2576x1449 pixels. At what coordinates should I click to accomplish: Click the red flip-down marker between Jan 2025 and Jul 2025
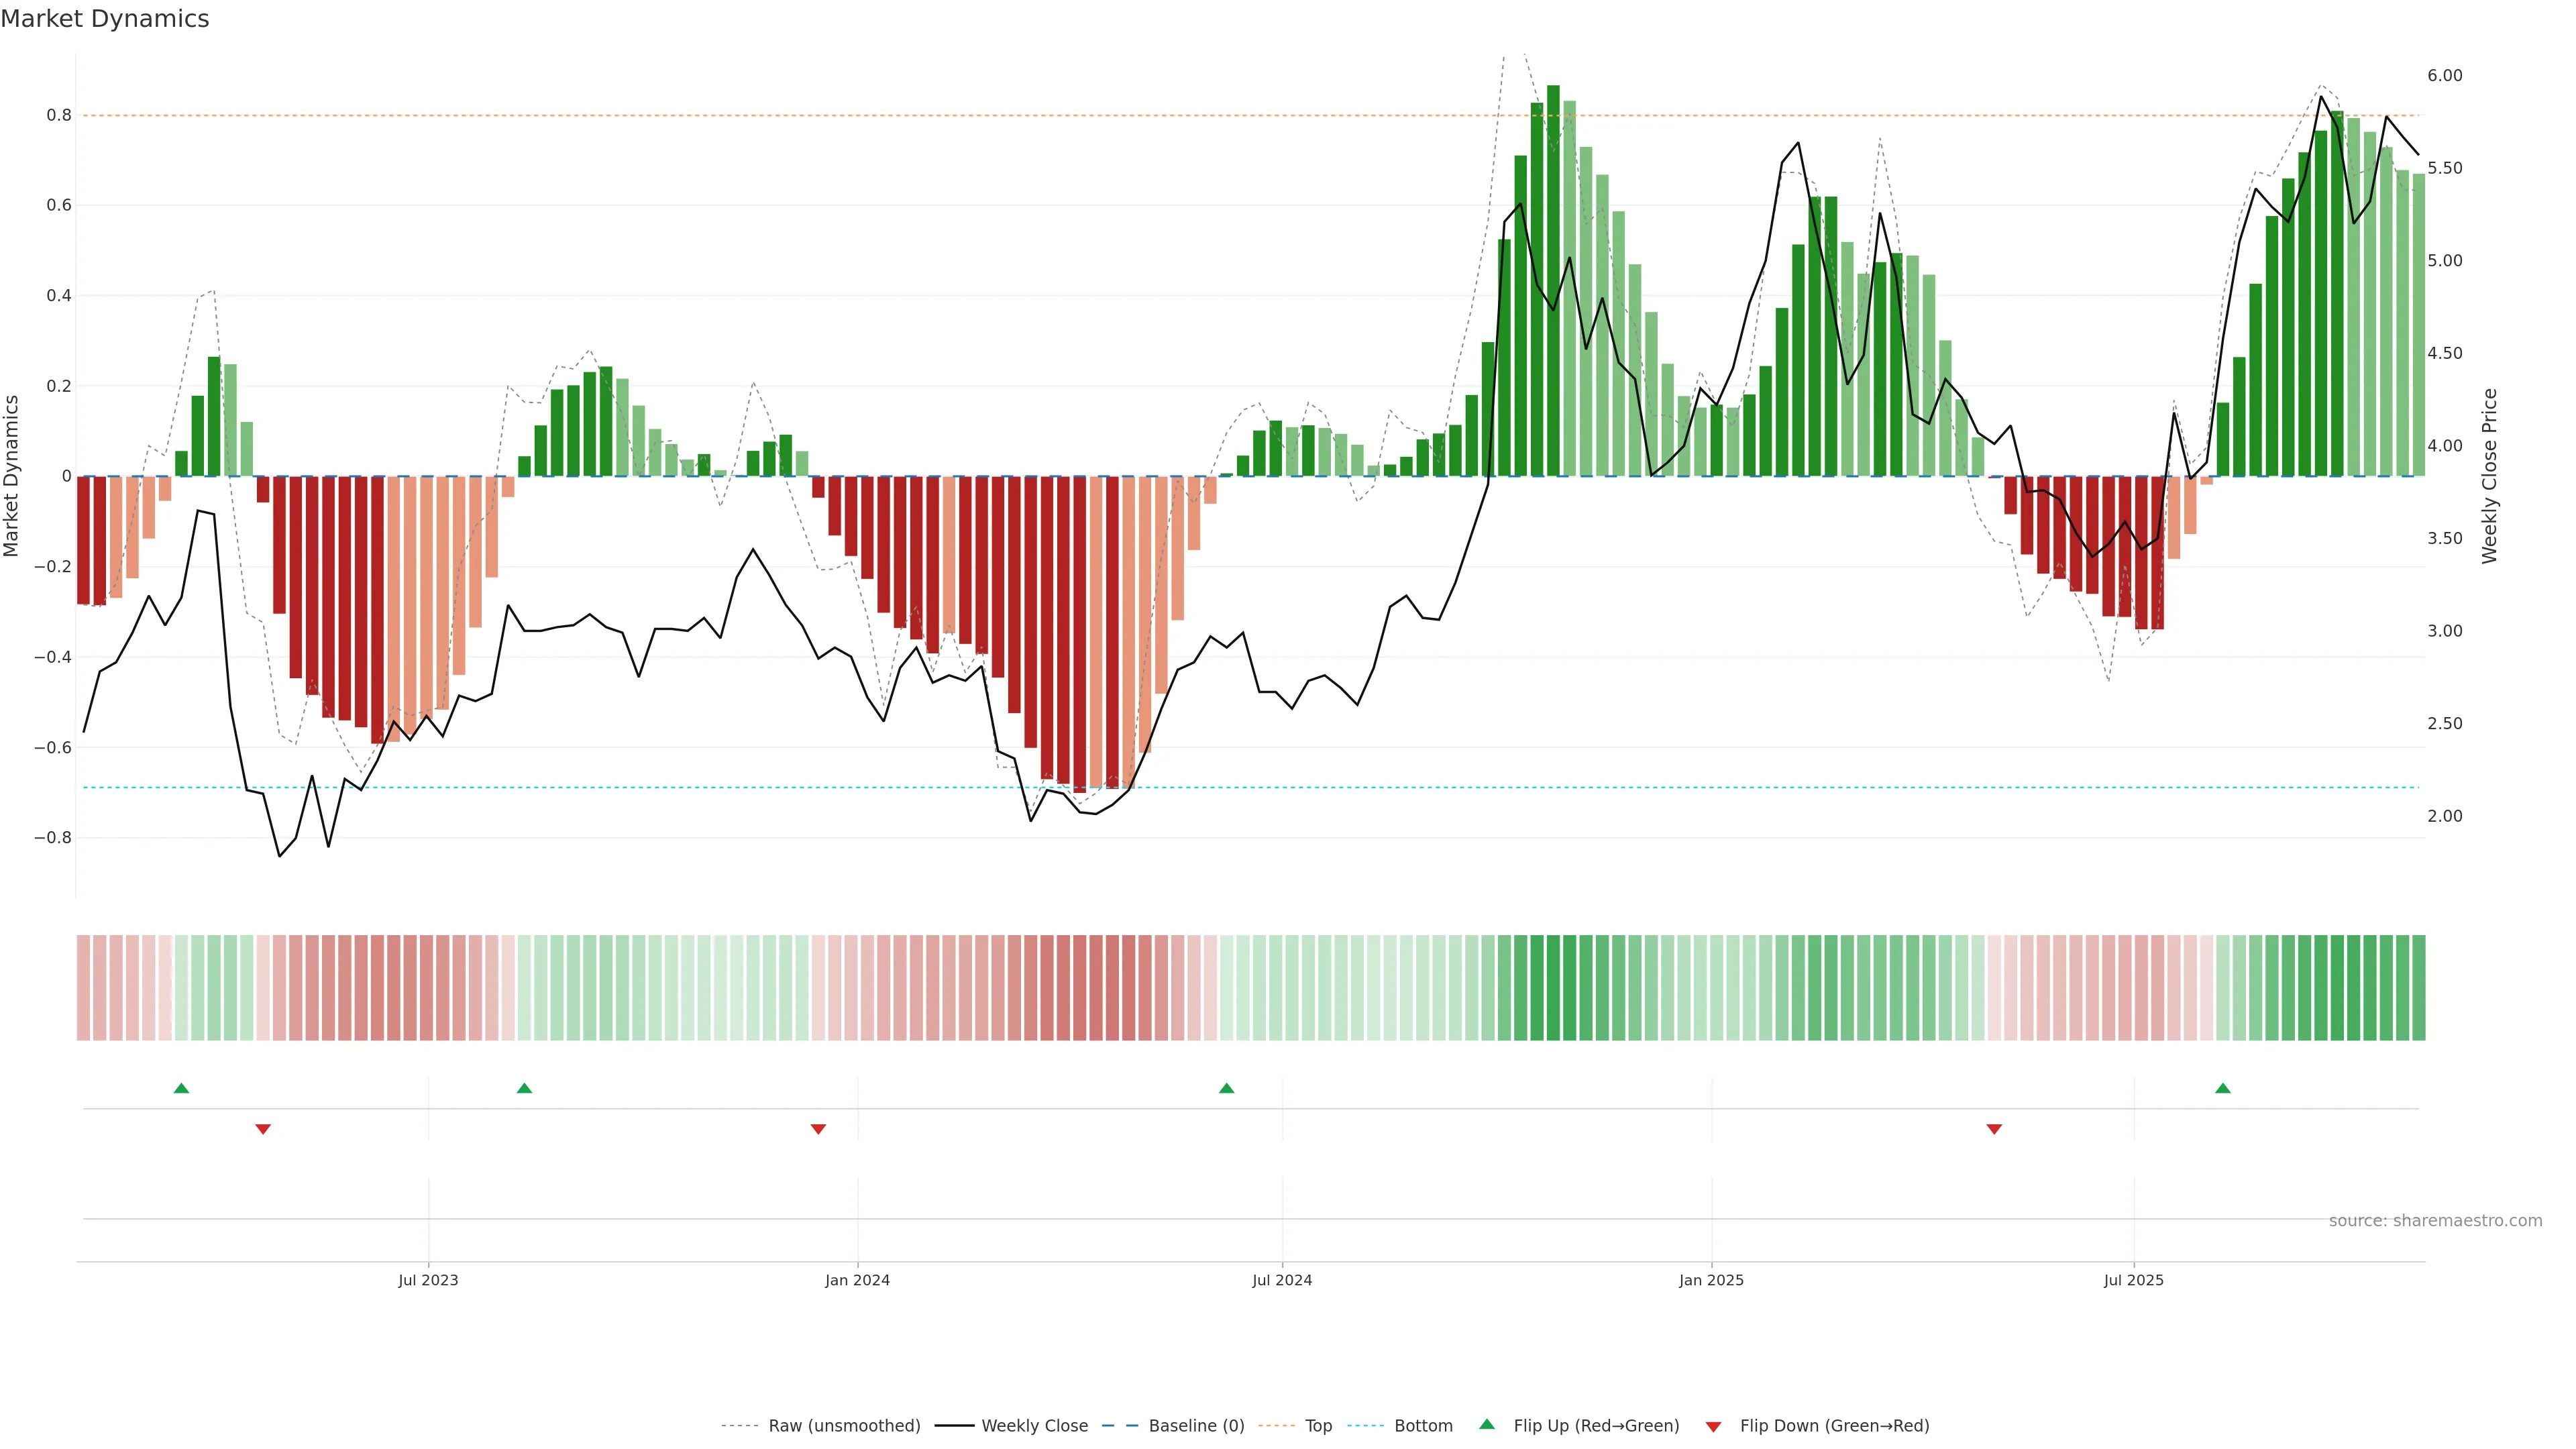[x=1994, y=1129]
